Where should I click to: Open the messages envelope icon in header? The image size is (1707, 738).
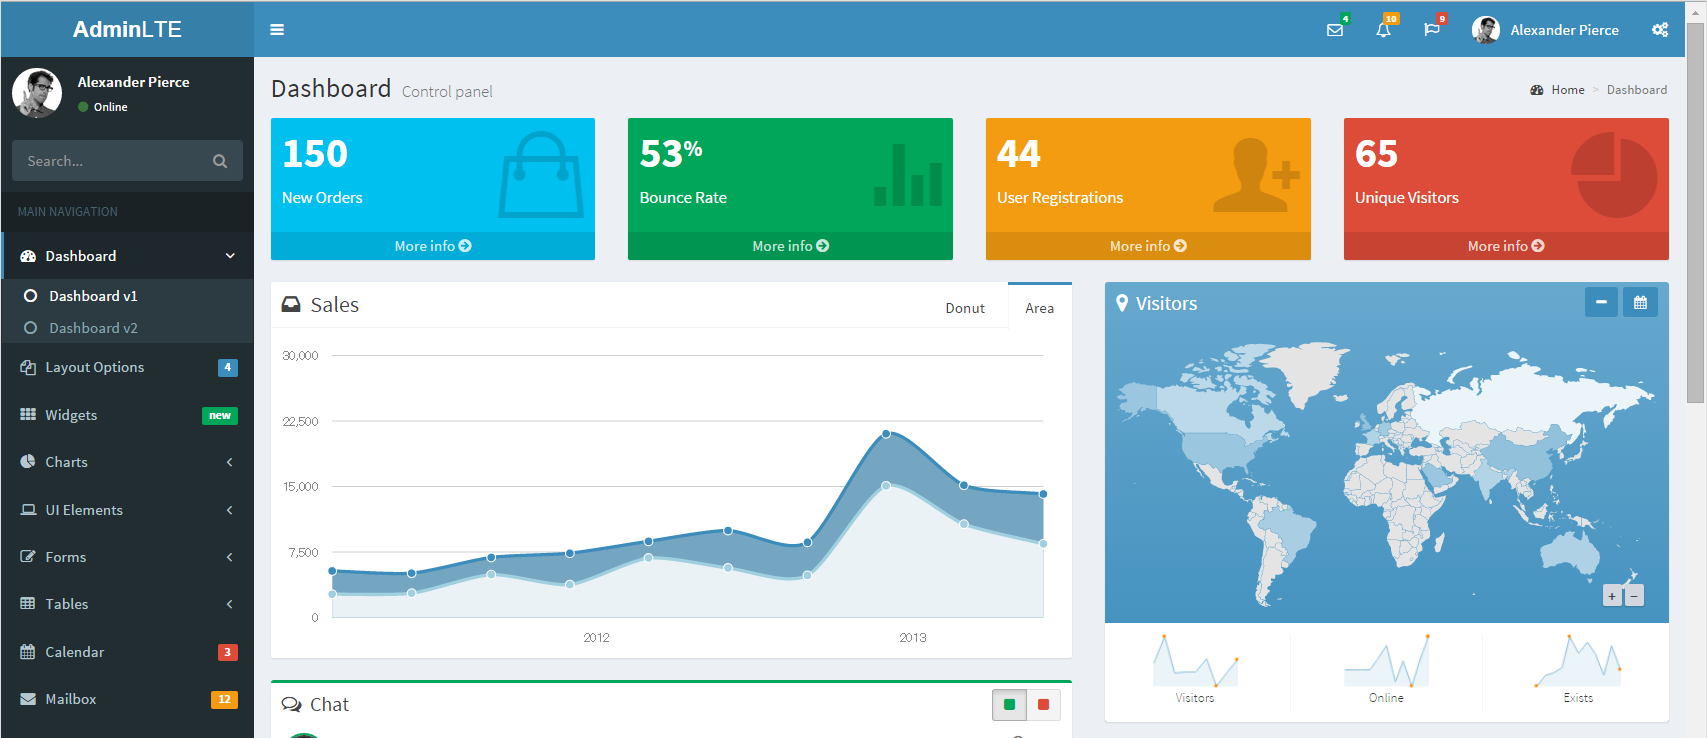[x=1335, y=30]
